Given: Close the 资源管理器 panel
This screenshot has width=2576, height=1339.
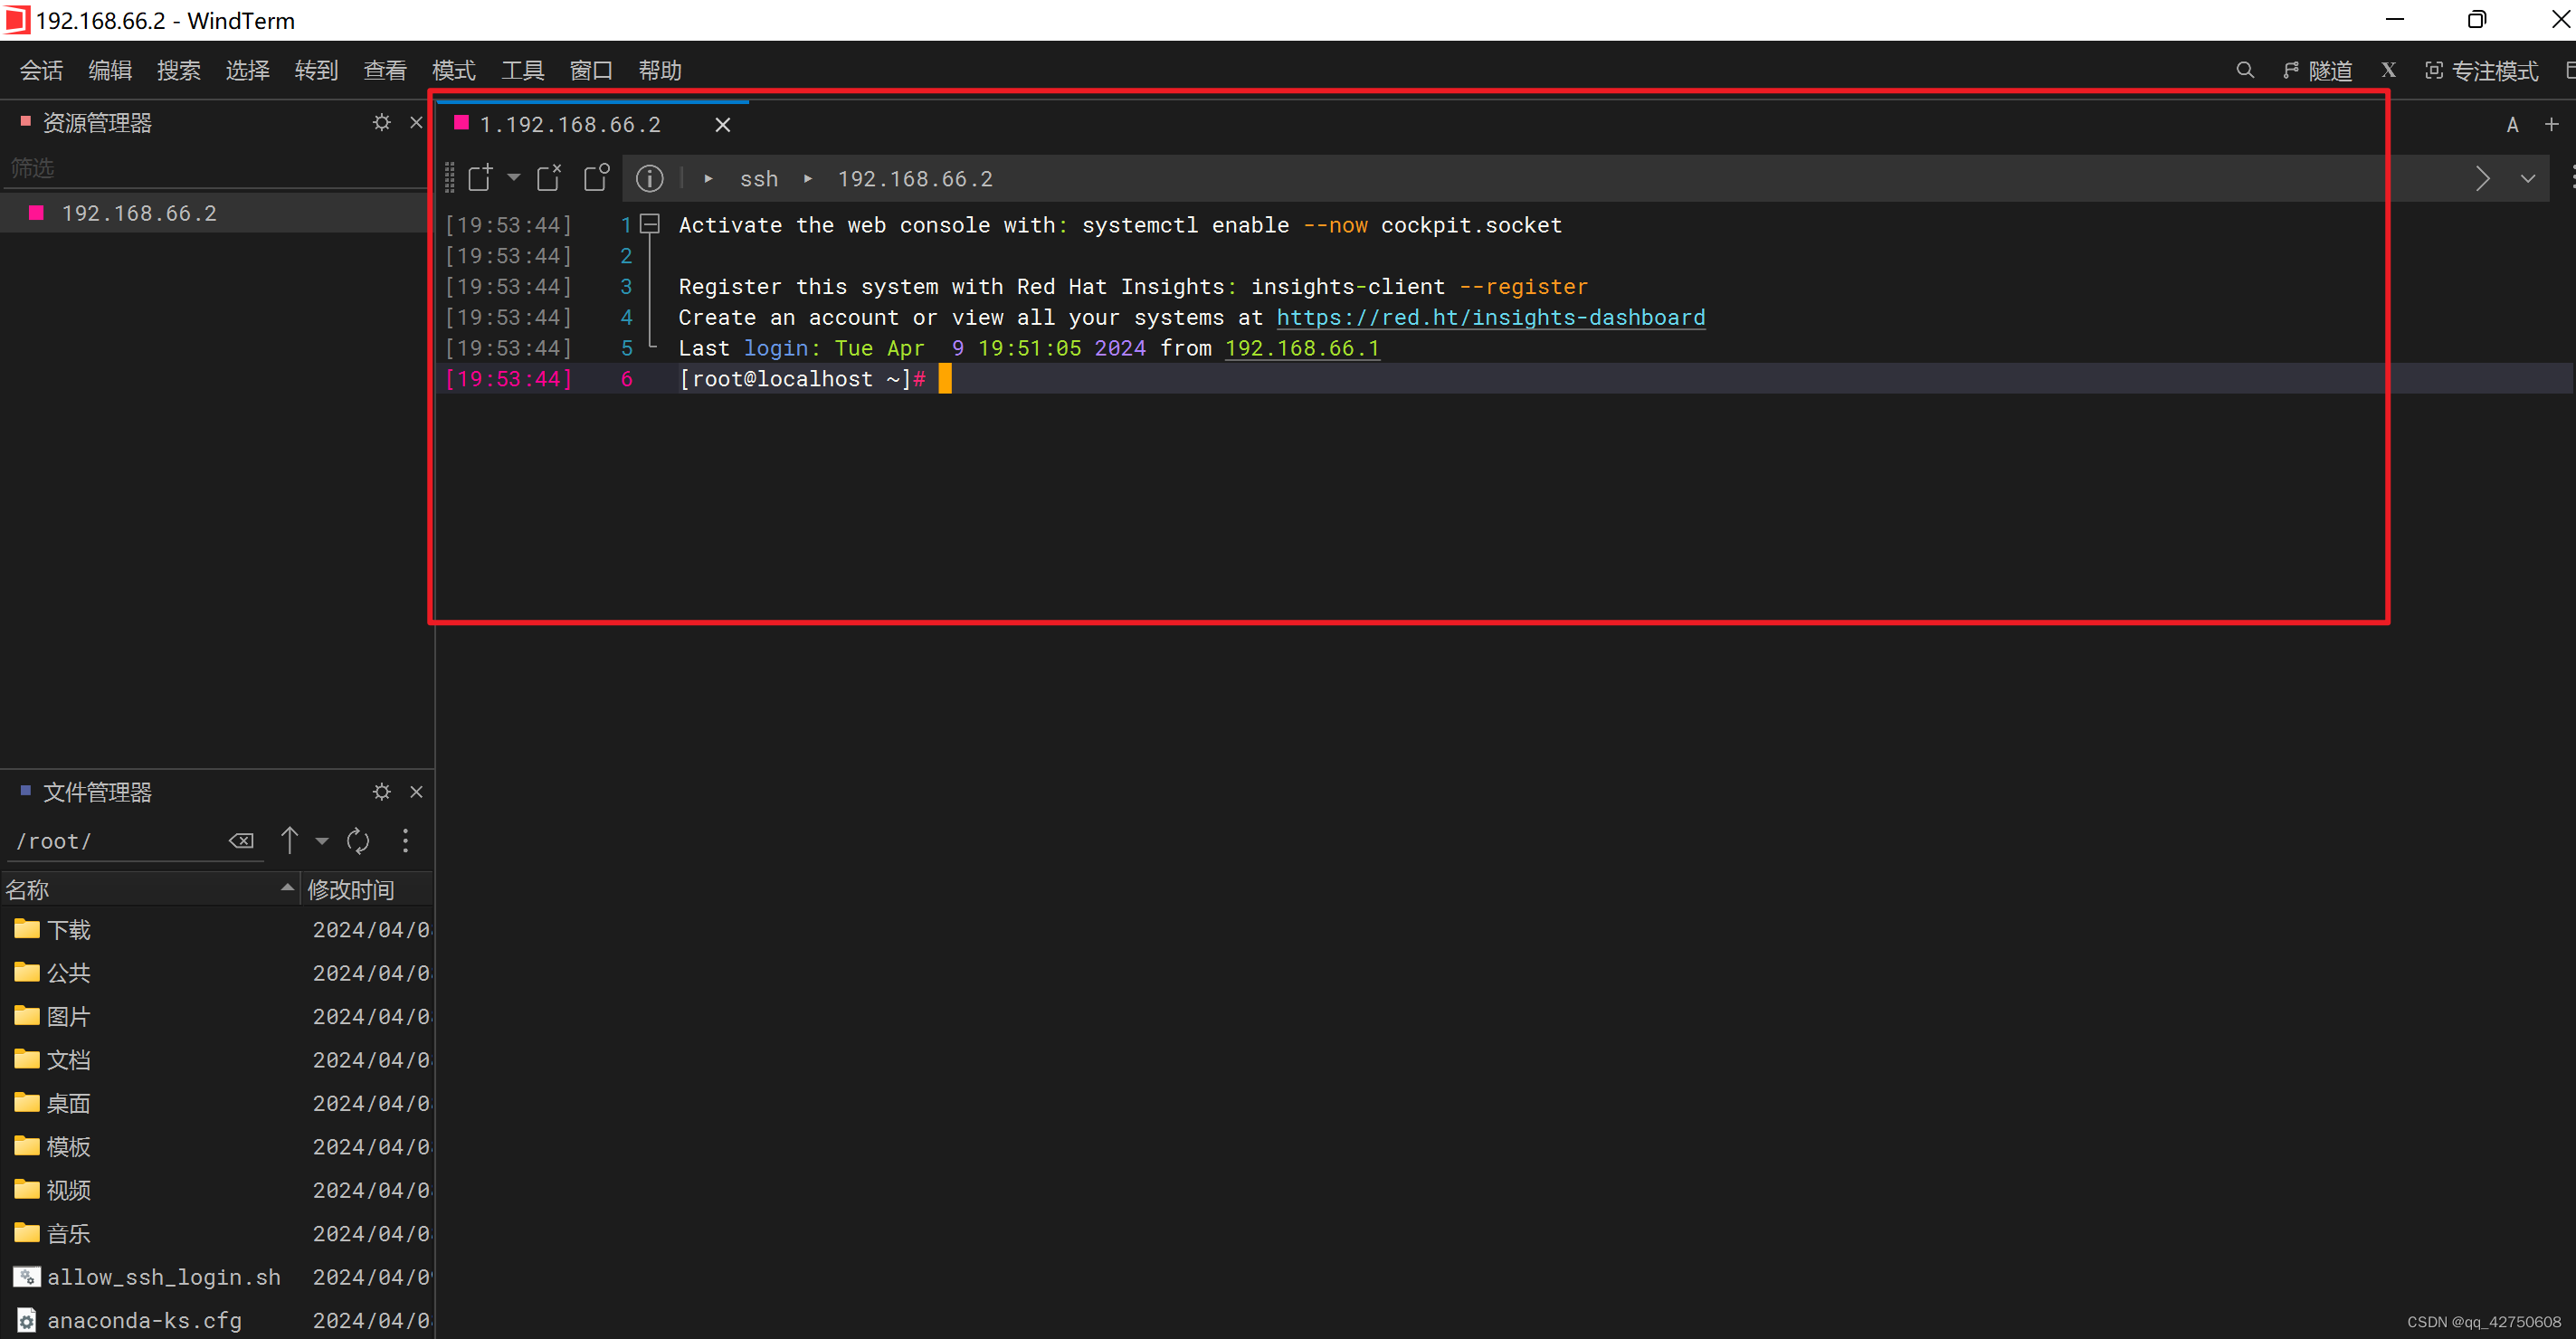Looking at the screenshot, I should pyautogui.click(x=416, y=122).
